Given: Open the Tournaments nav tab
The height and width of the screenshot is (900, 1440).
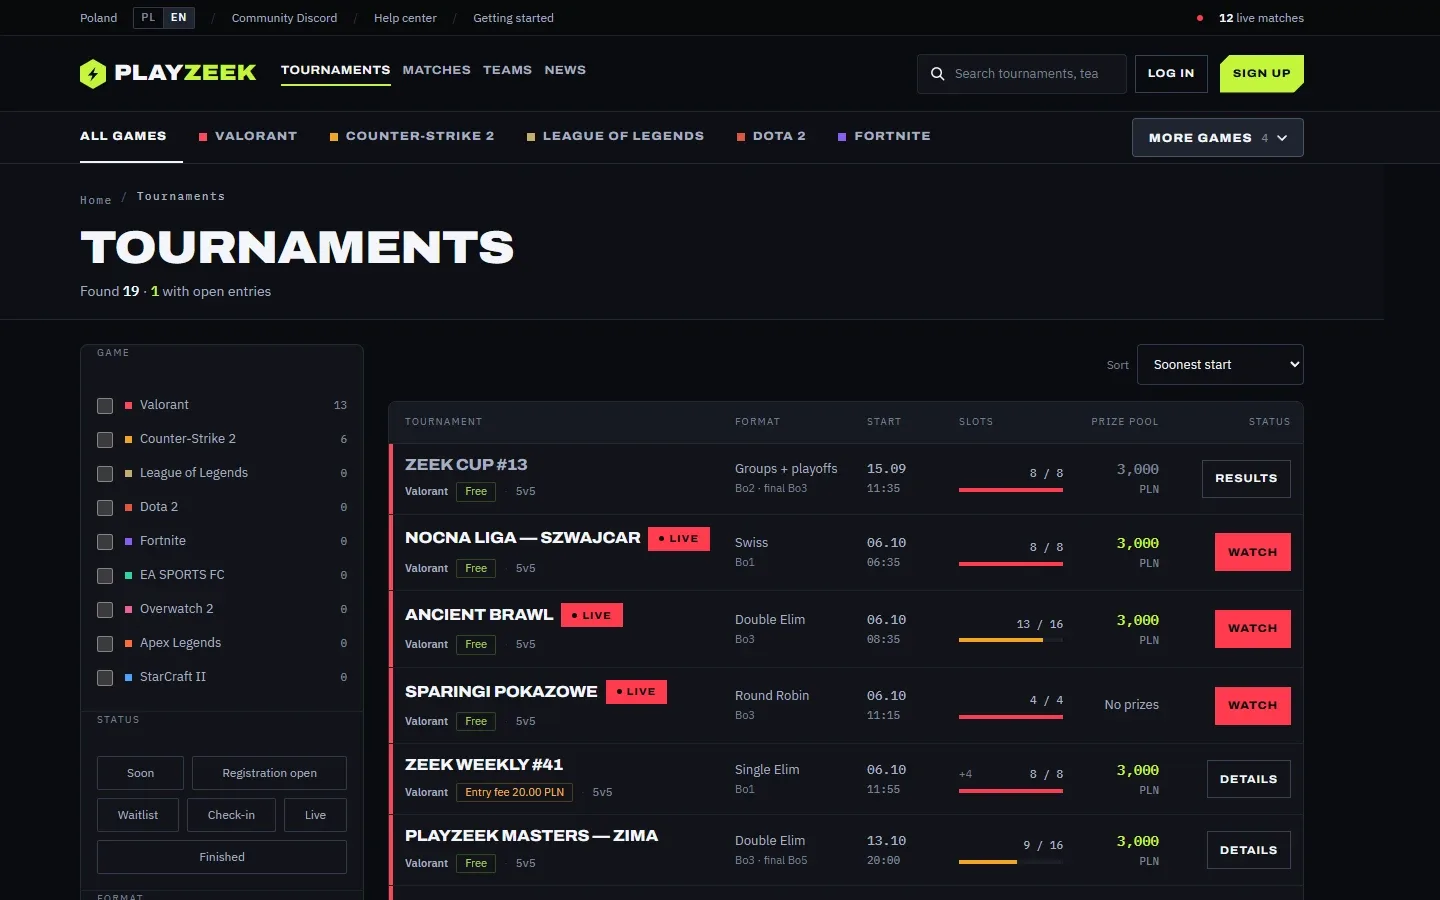Looking at the screenshot, I should 335,70.
